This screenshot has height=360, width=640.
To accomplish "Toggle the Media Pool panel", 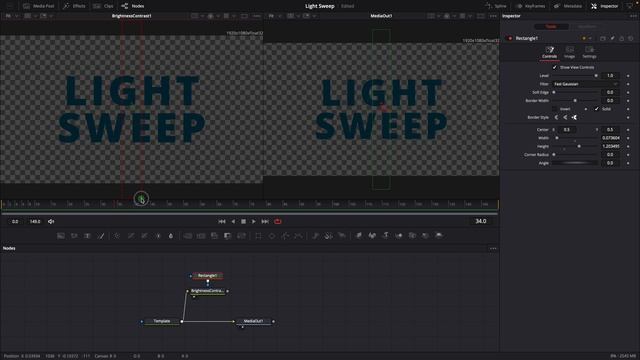I will coord(38,6).
